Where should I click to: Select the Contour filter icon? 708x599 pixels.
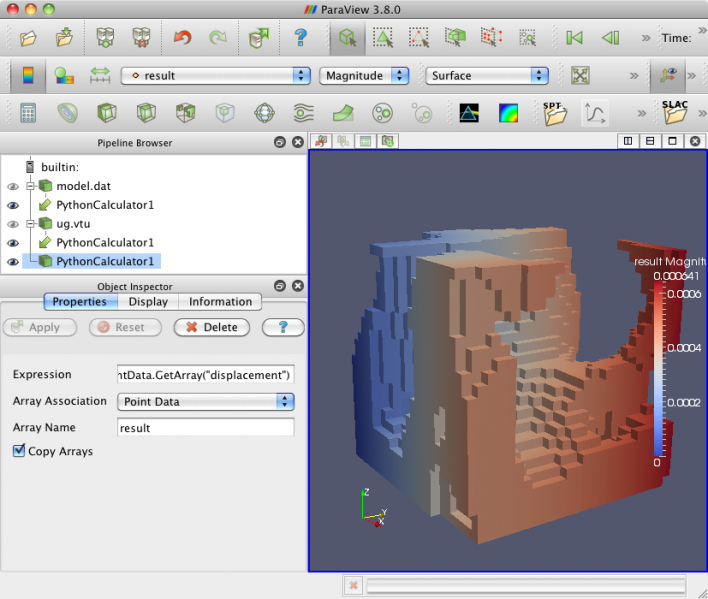pos(68,113)
